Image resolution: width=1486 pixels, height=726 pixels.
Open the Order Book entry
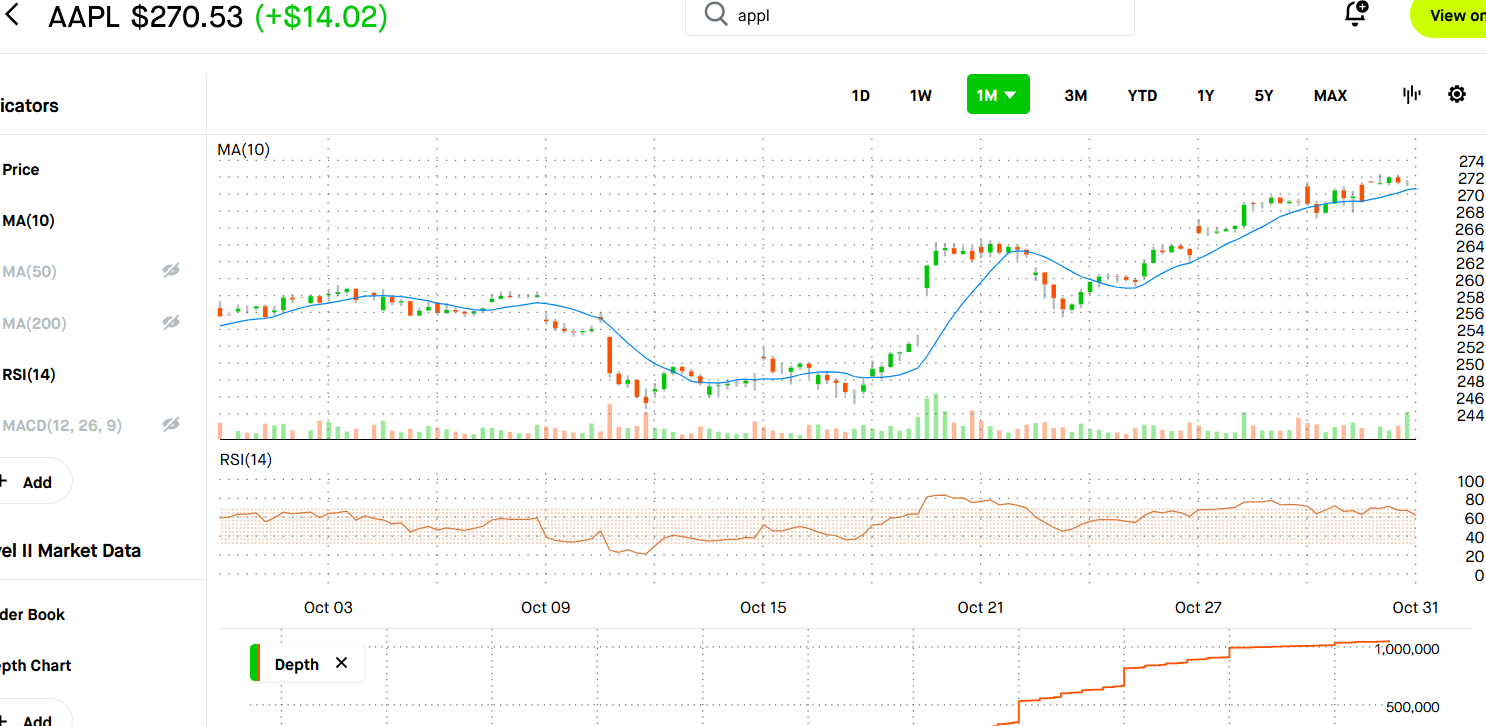click(32, 614)
